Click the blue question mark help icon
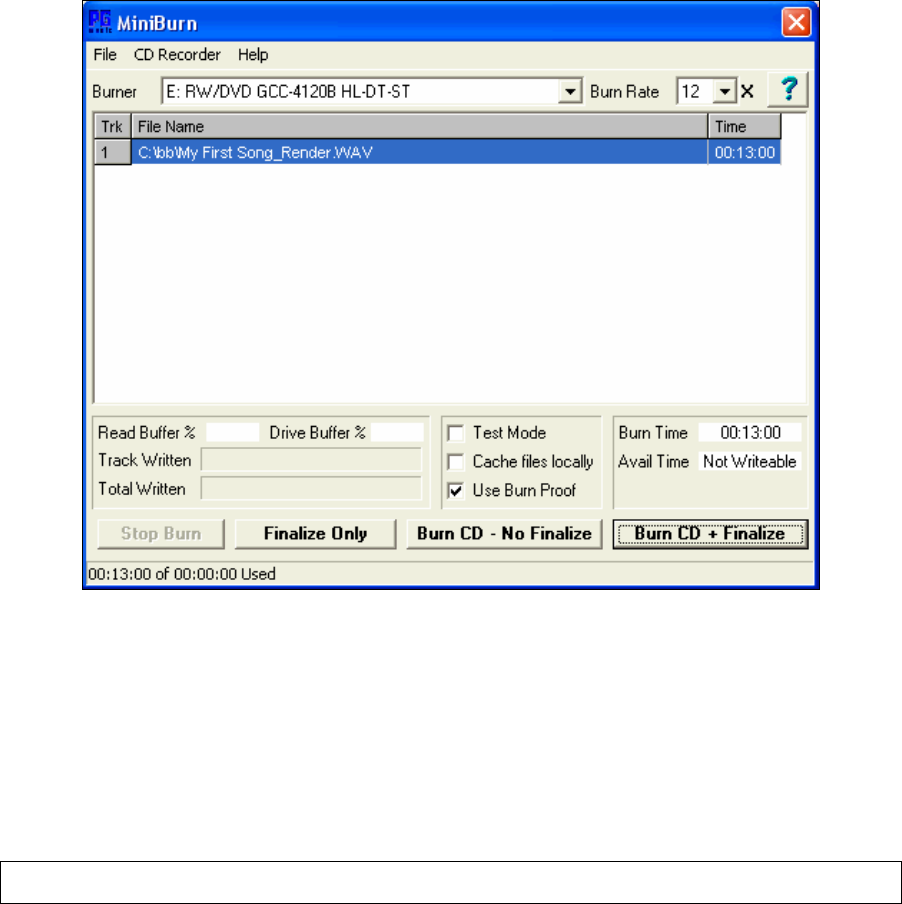 pos(788,90)
